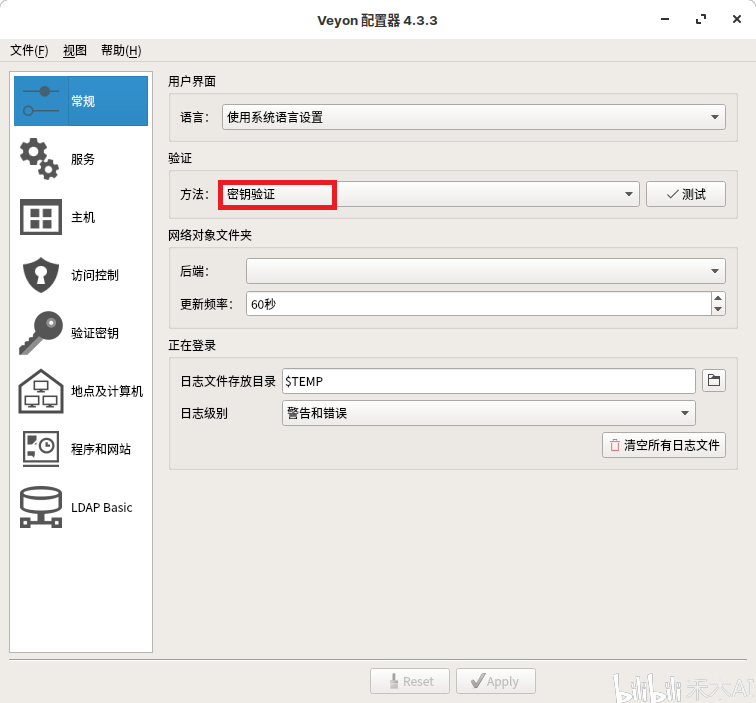756x703 pixels.
Task: Click into the 60秒 update frequency field
Action: (478, 304)
